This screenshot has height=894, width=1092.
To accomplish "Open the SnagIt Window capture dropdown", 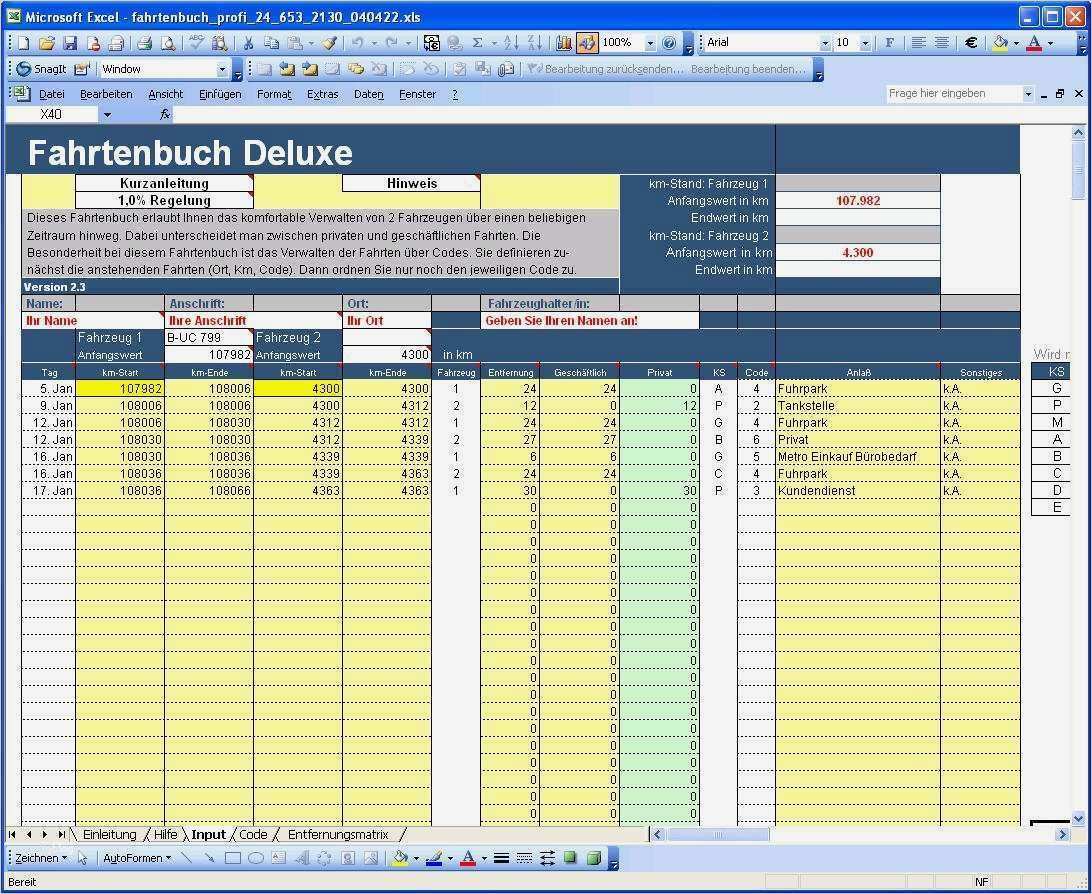I will pos(225,68).
